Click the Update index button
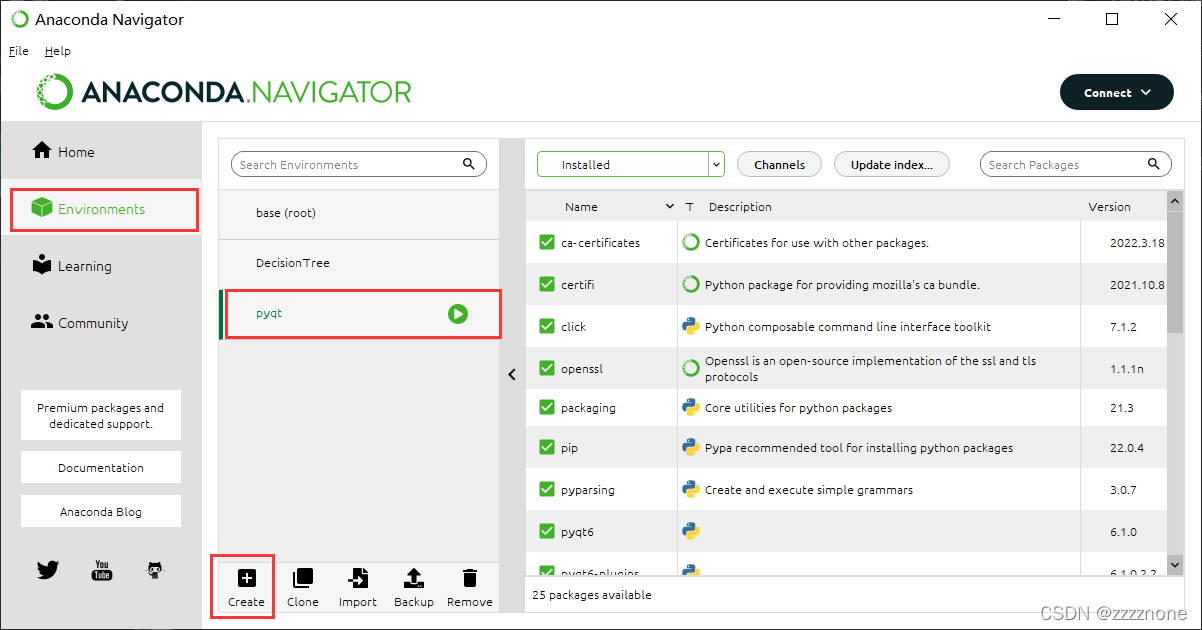1202x630 pixels. [891, 164]
